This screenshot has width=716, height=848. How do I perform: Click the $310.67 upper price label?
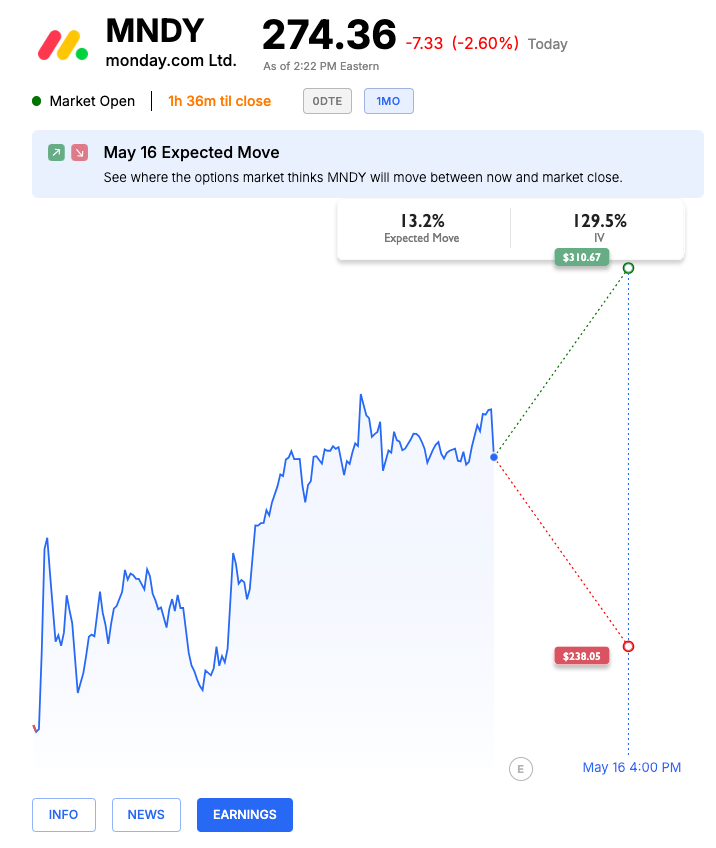pos(581,257)
